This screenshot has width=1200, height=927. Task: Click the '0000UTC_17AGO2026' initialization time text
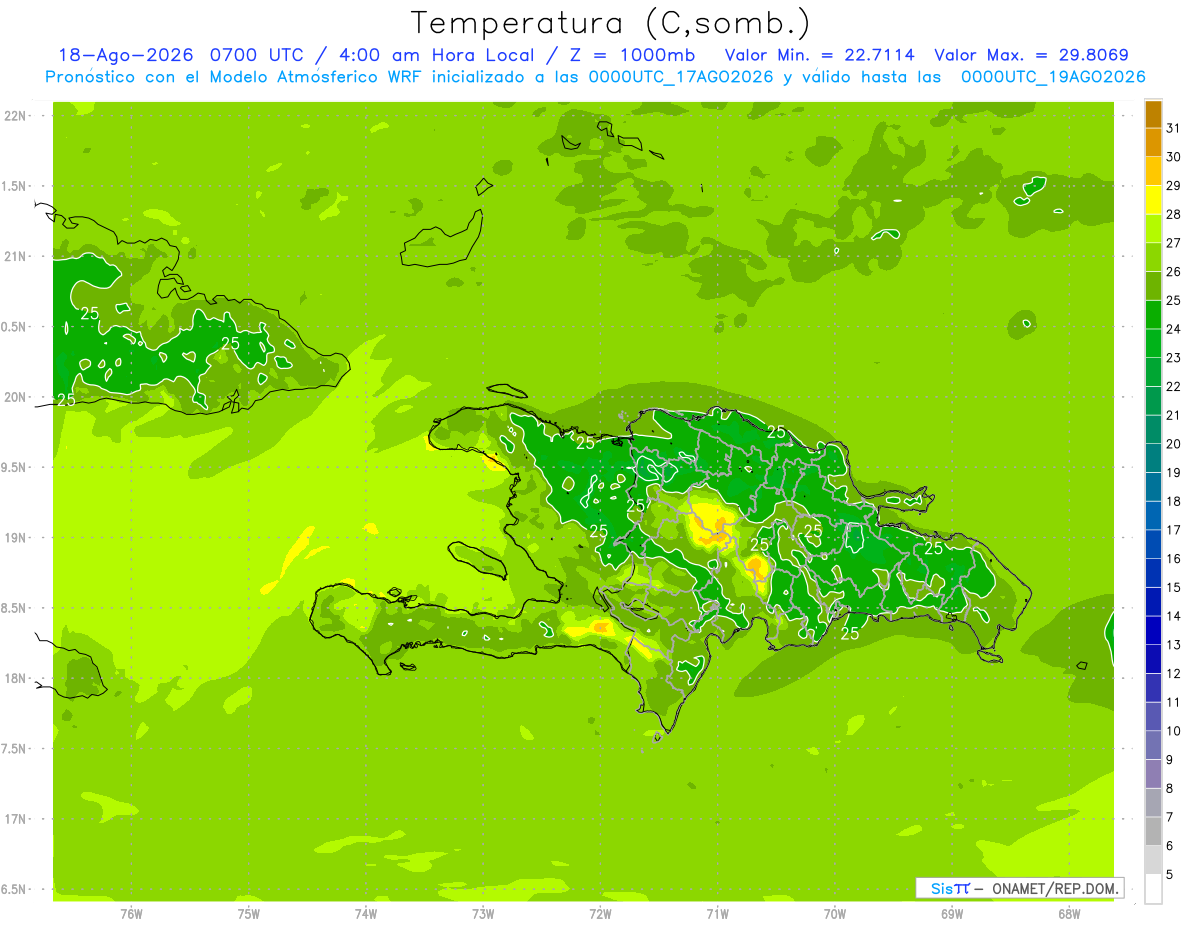pos(681,77)
